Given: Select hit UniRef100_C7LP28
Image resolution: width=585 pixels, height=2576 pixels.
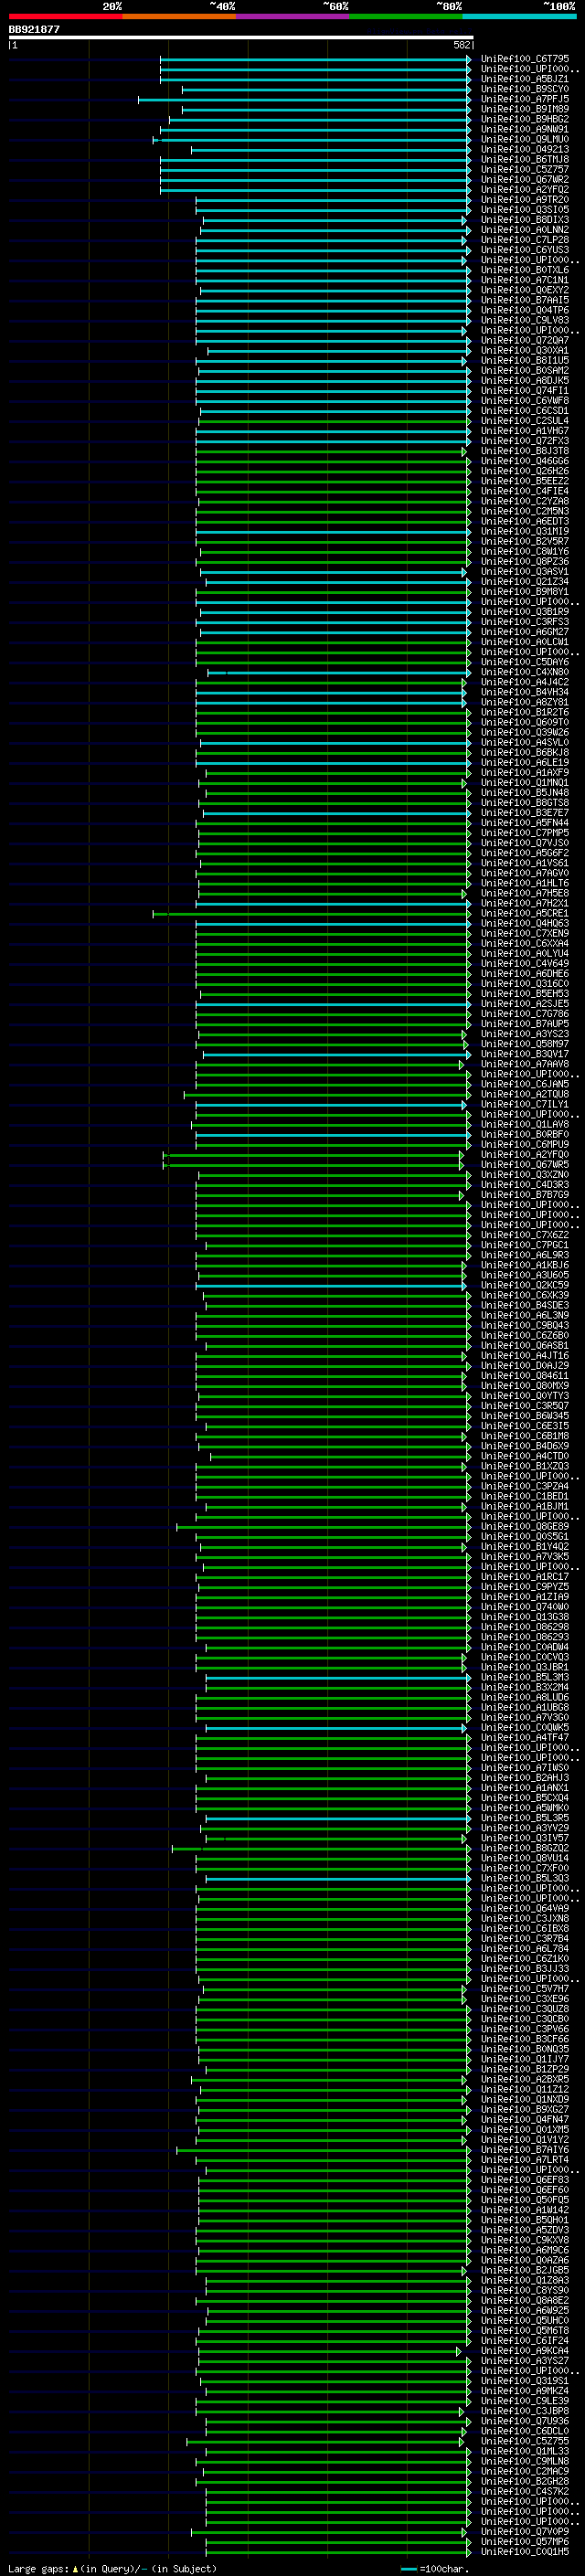Looking at the screenshot, I should click(x=524, y=240).
